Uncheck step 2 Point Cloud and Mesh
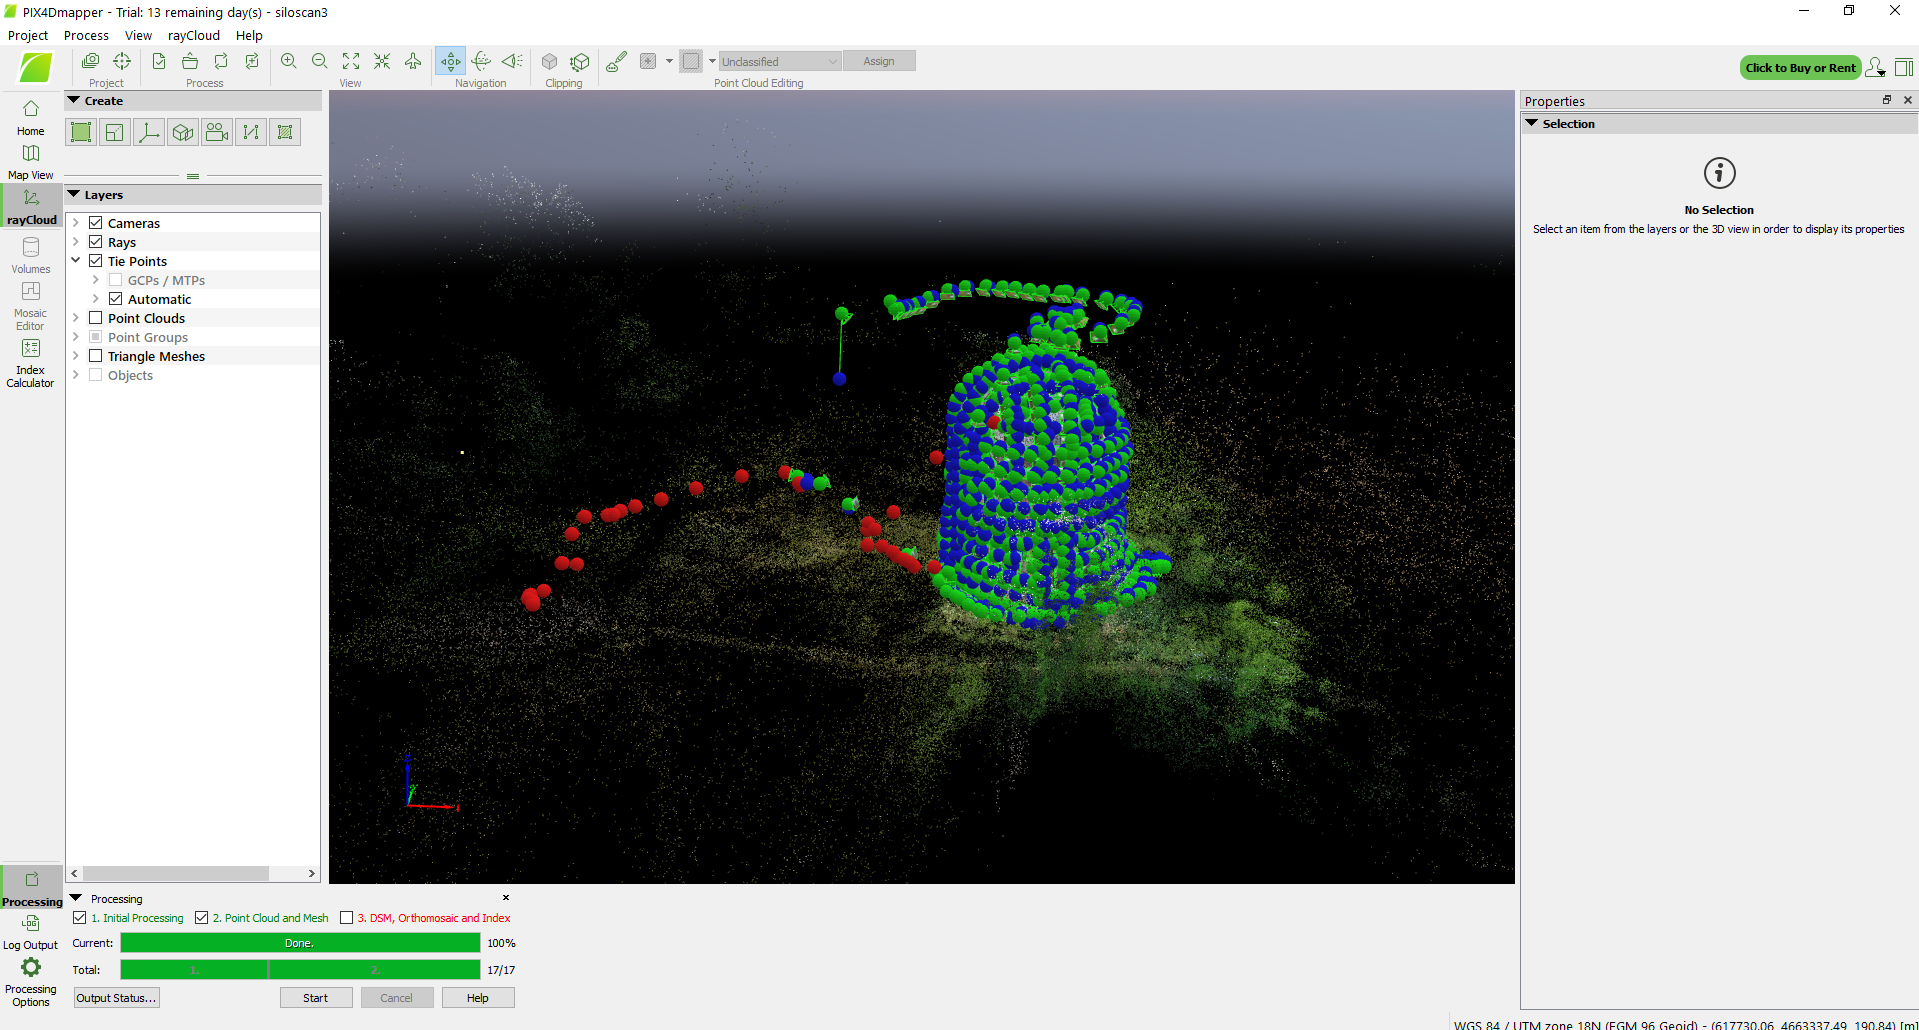 [201, 918]
